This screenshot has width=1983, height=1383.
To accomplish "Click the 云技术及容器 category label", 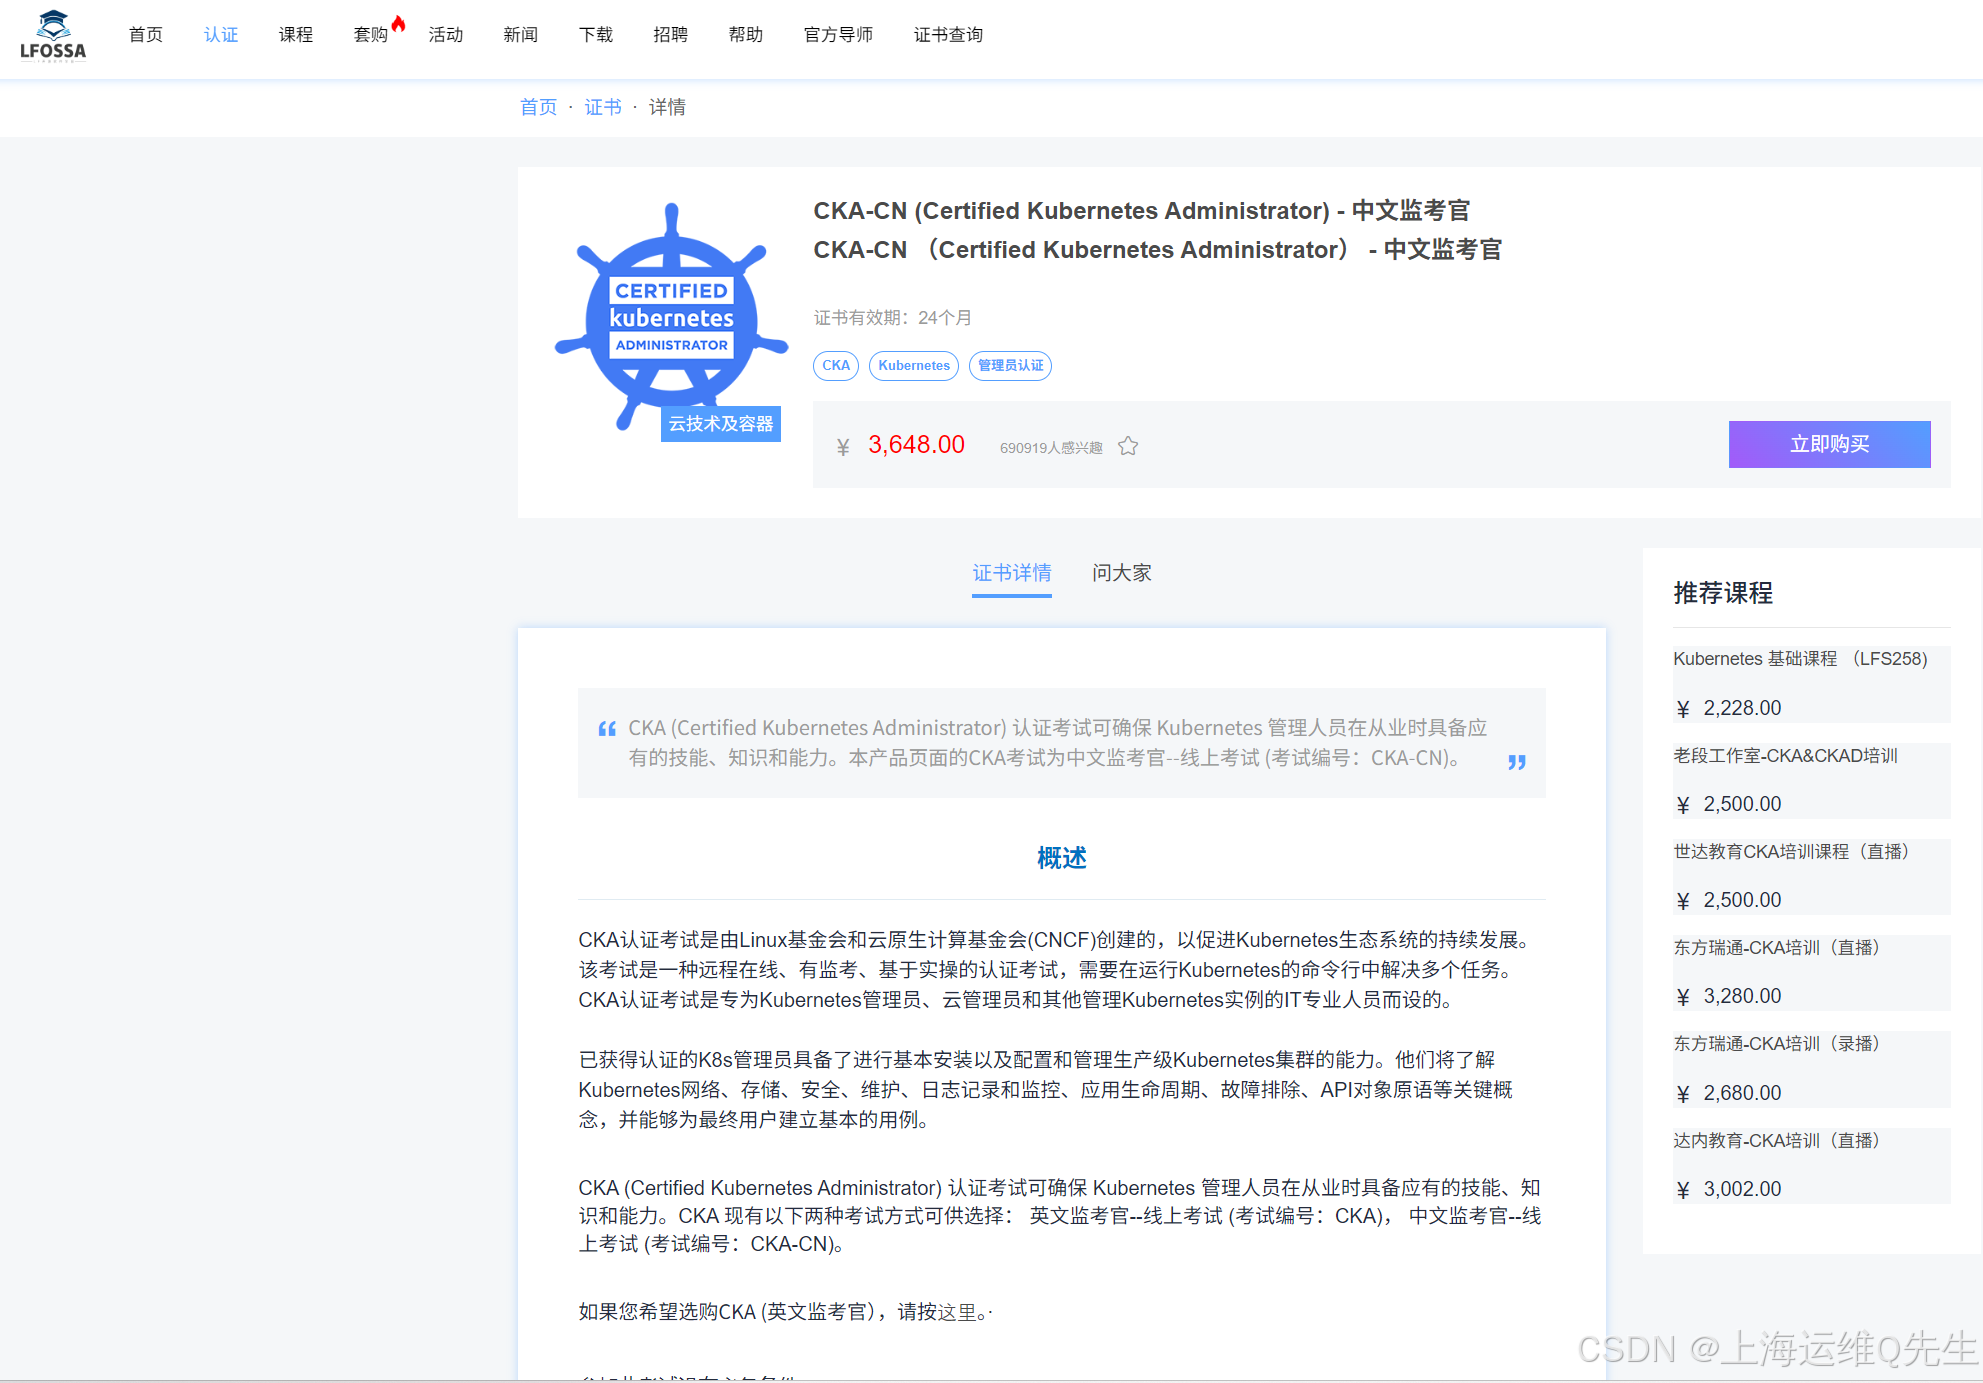I will pos(721,424).
